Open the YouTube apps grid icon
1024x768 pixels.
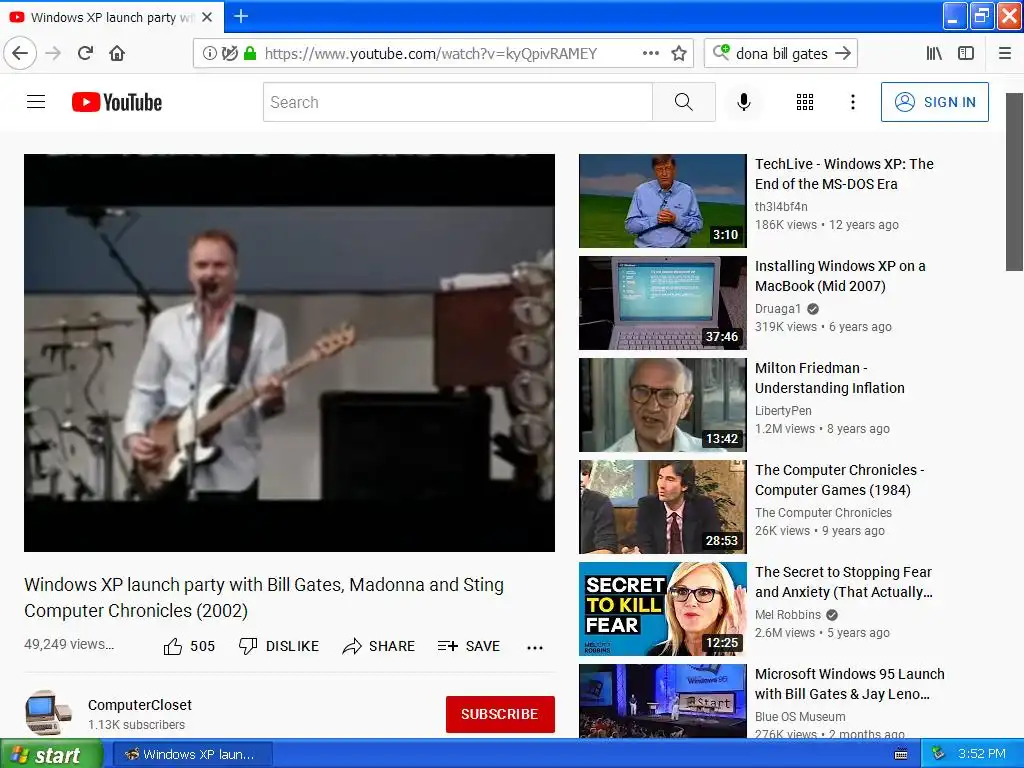(805, 102)
